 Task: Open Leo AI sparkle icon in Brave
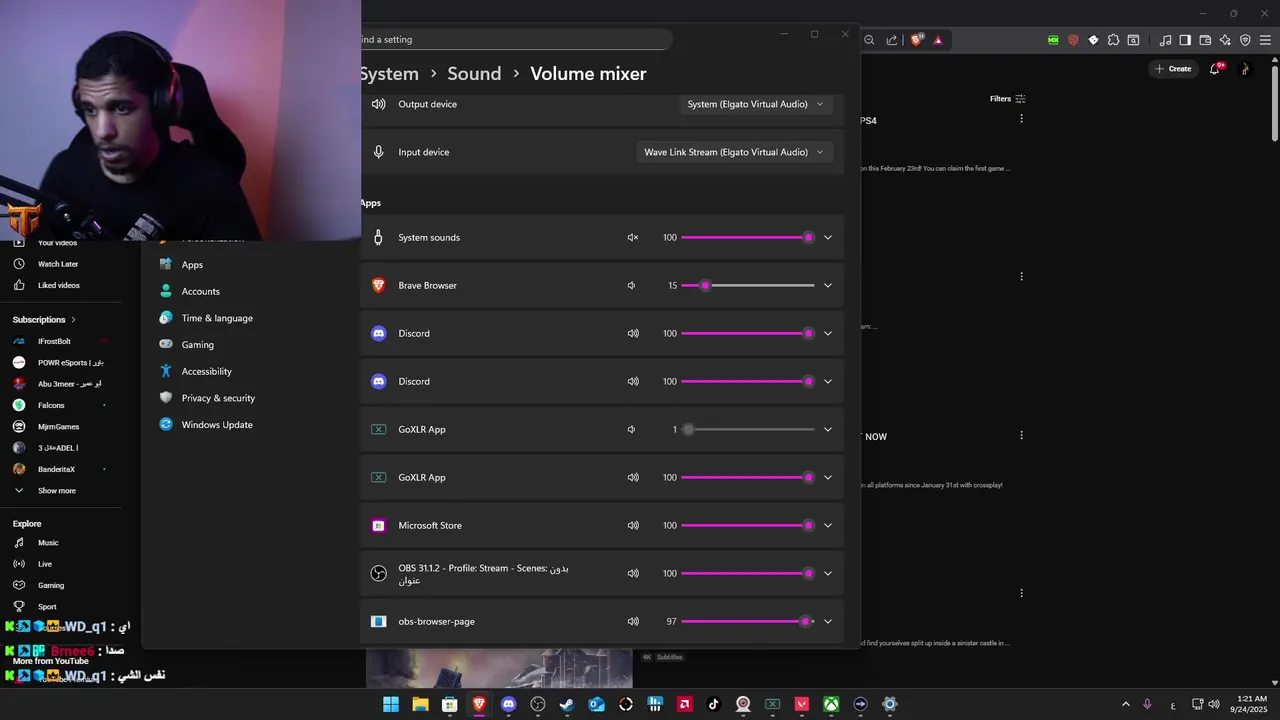point(1225,40)
